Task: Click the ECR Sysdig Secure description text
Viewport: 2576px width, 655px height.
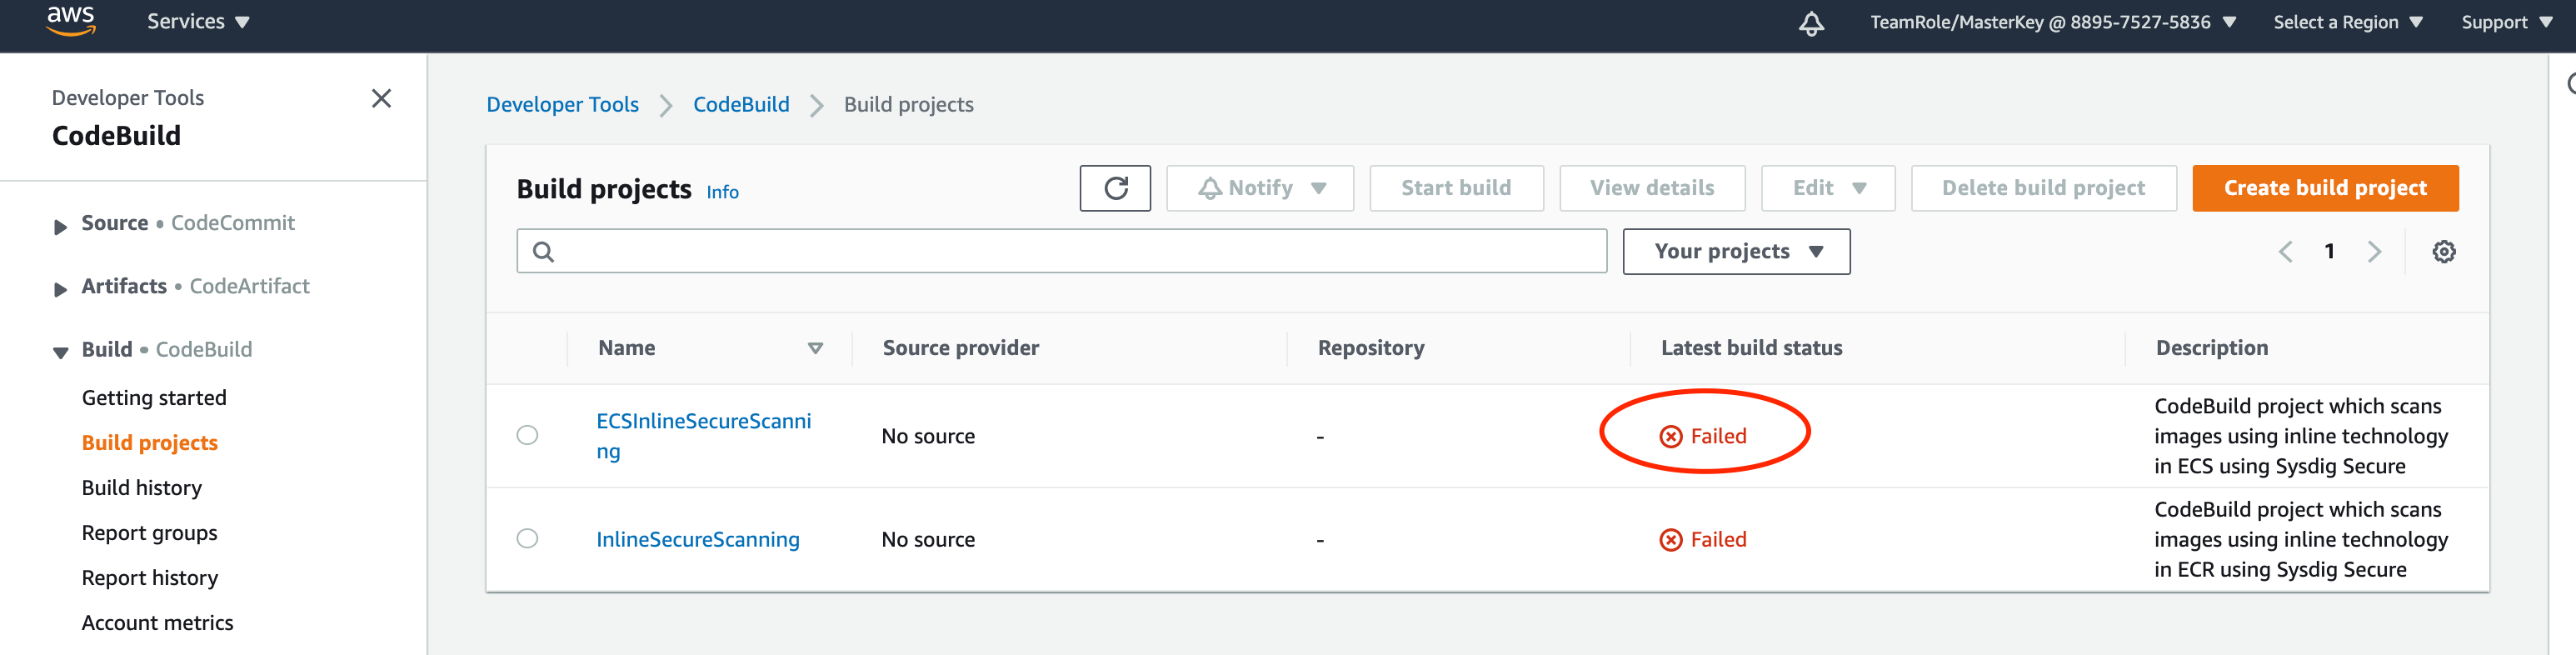Action: tap(2300, 540)
